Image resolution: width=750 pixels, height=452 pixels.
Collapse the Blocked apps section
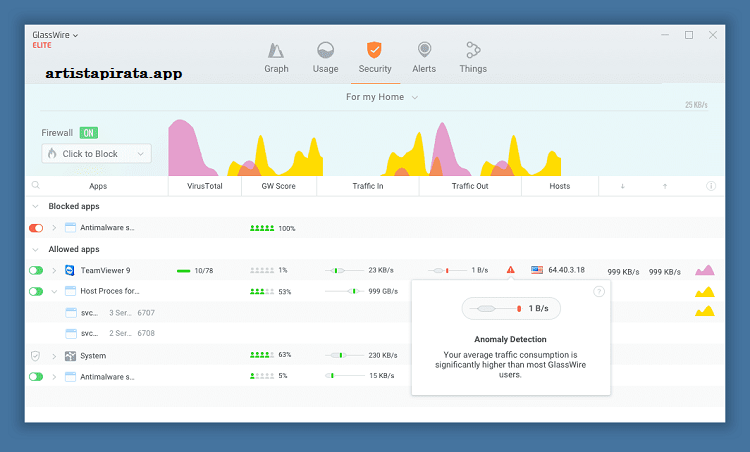36,206
